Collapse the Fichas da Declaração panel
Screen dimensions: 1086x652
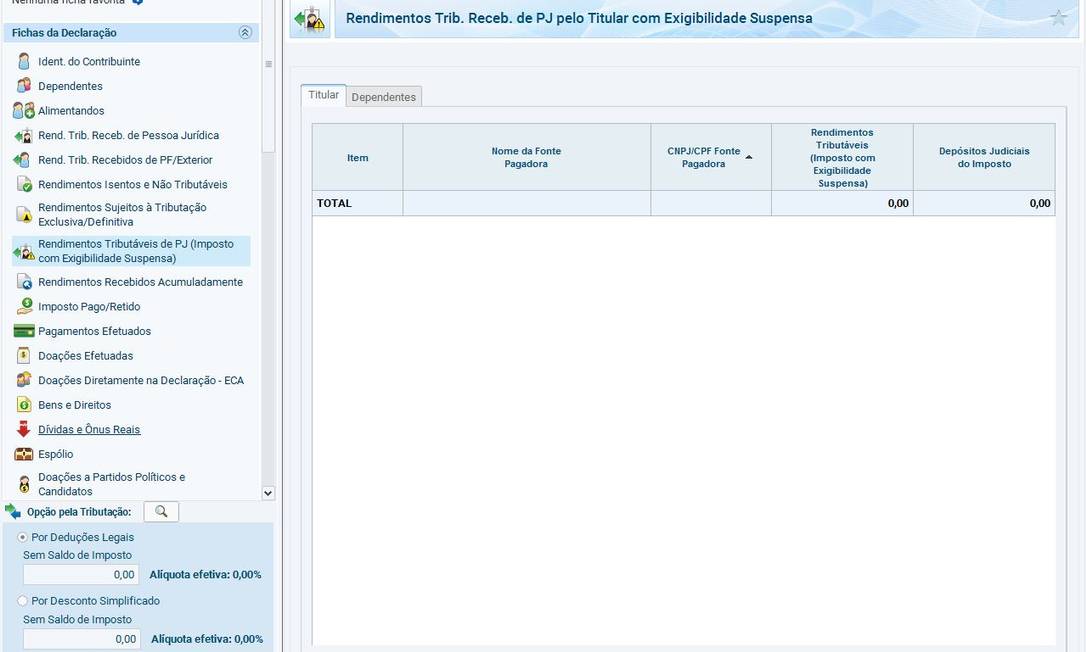coord(245,33)
